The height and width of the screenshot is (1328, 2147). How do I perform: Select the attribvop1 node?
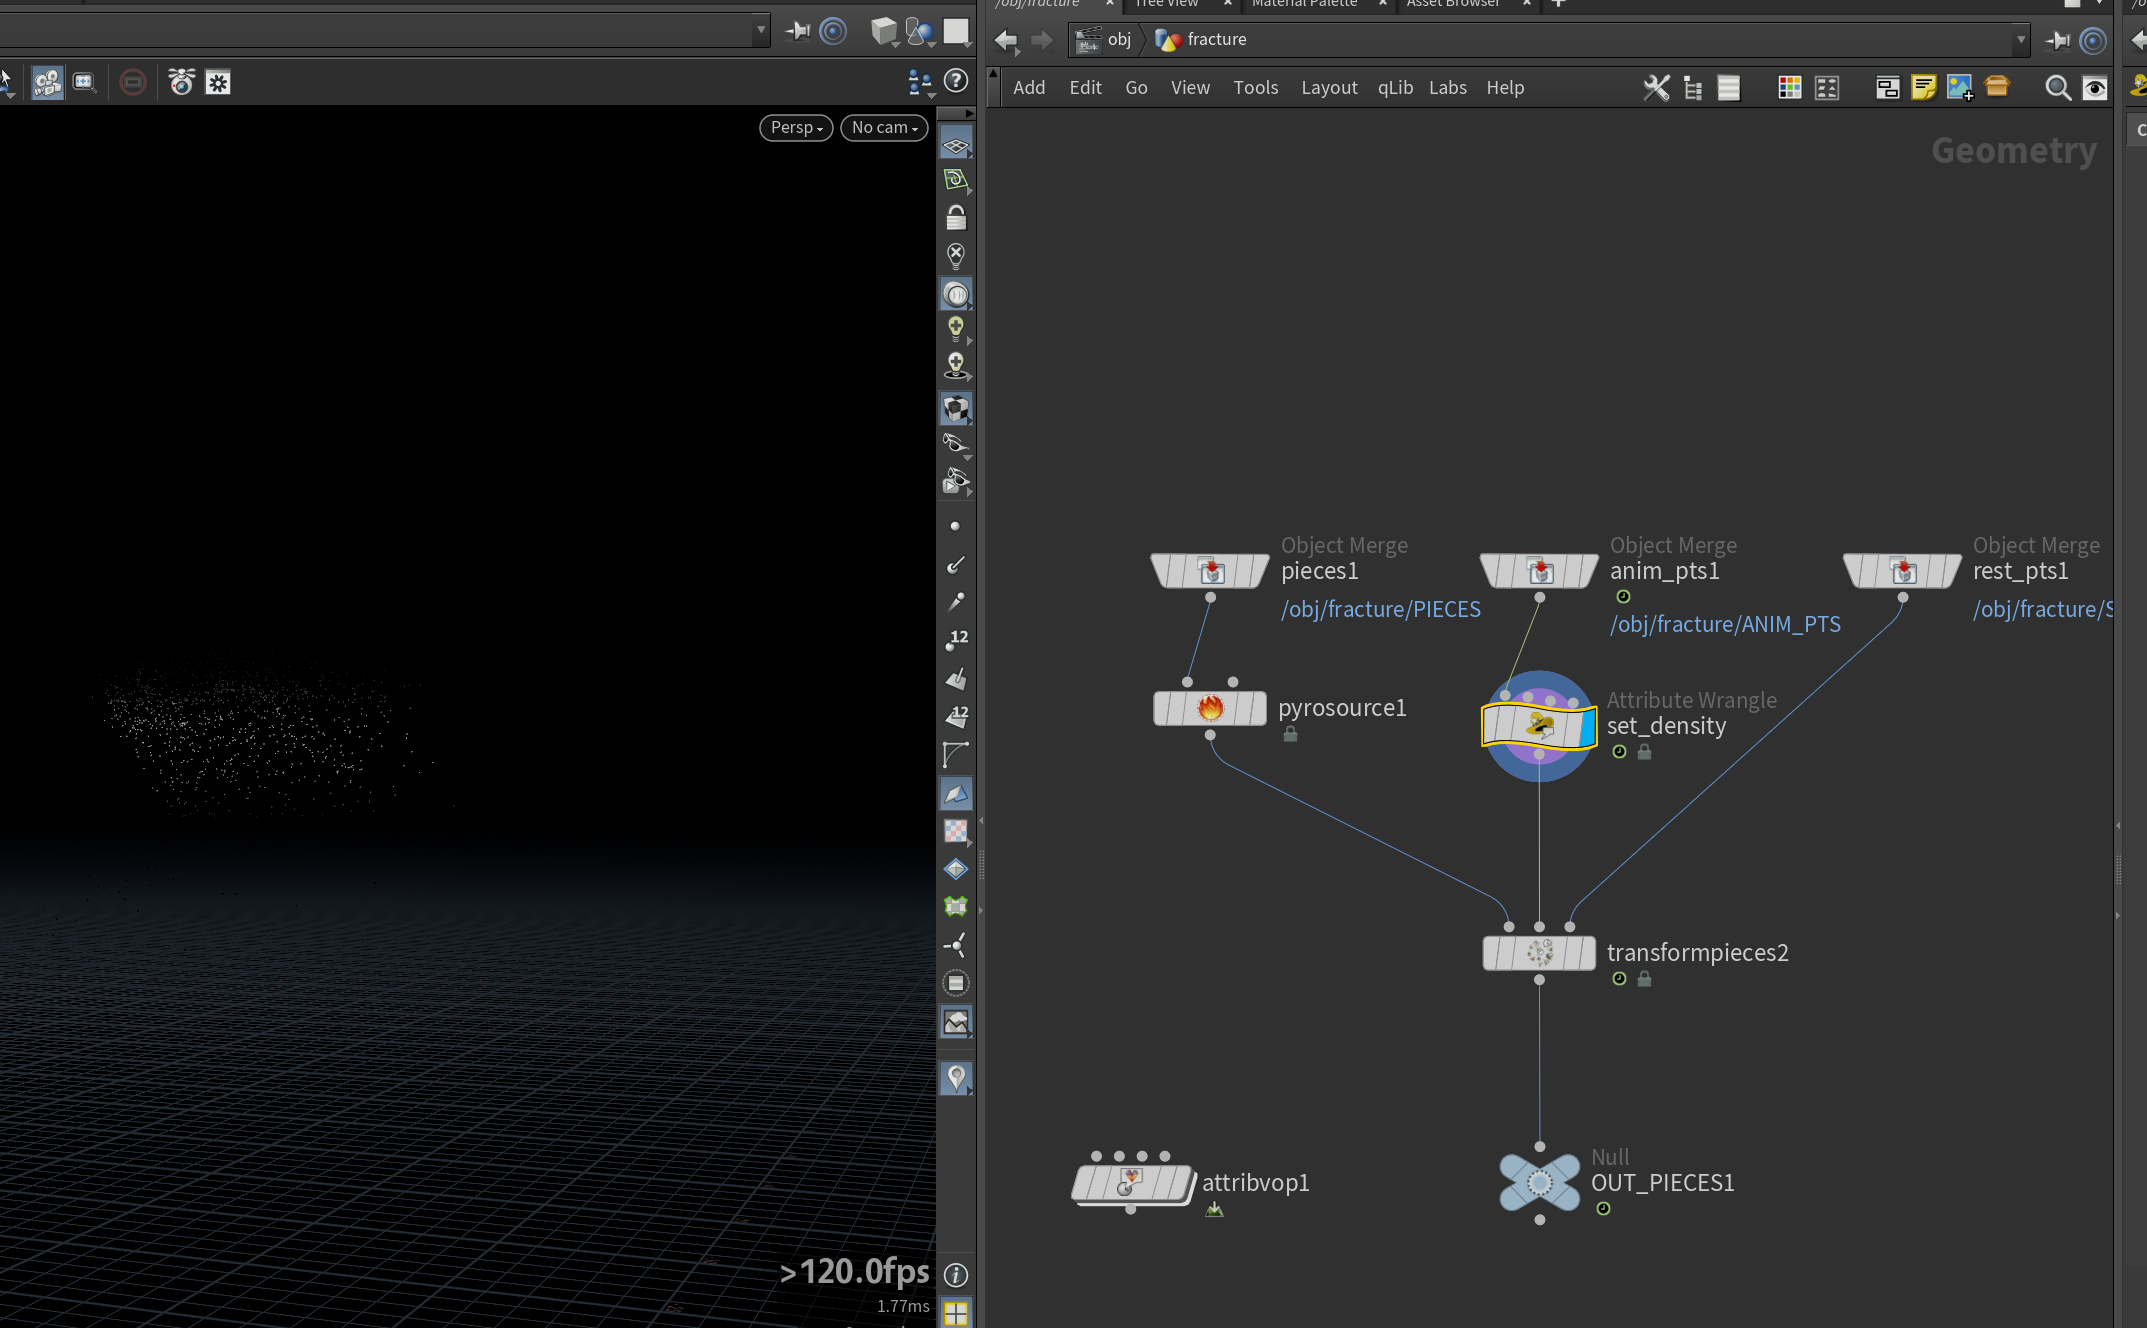pyautogui.click(x=1133, y=1183)
